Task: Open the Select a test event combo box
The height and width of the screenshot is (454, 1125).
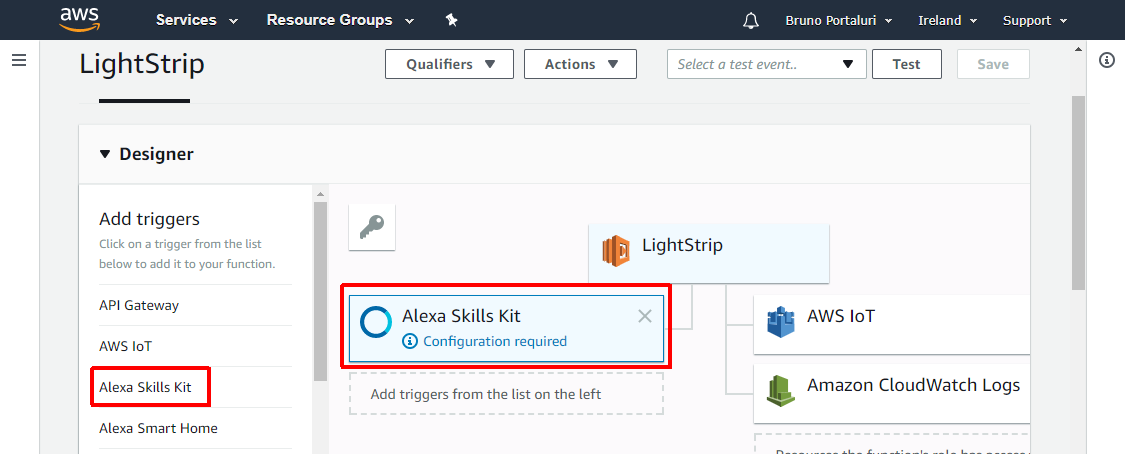Action: coord(766,64)
